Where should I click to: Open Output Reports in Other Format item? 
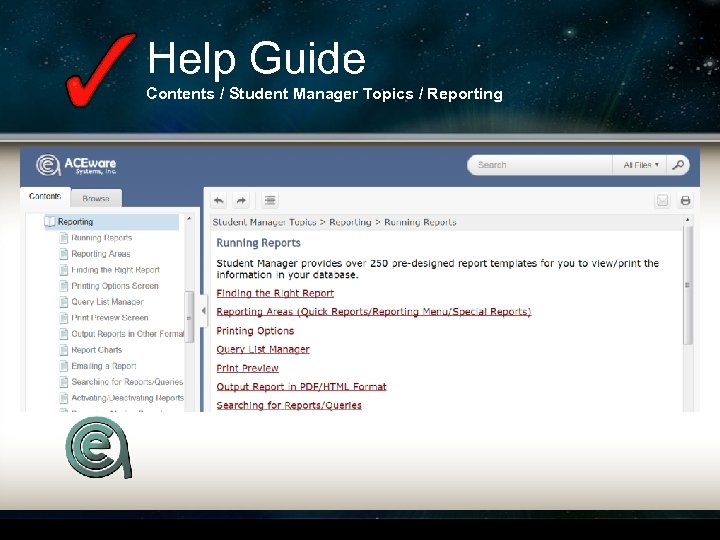click(x=128, y=334)
